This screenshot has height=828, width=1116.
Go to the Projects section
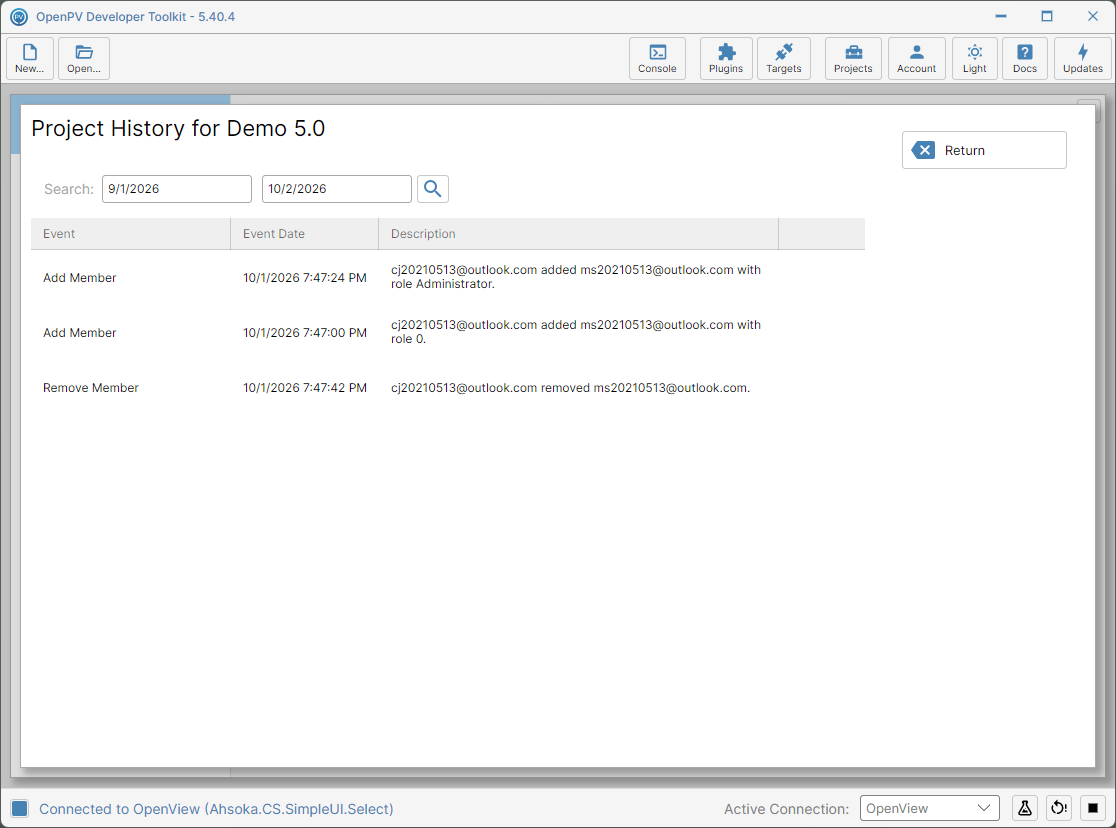(x=853, y=58)
